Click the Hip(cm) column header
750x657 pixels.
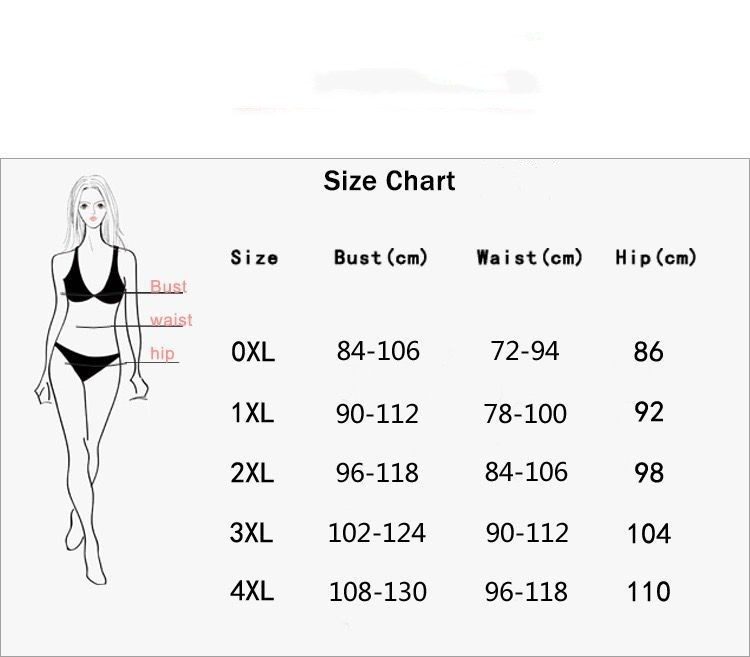pyautogui.click(x=655, y=257)
